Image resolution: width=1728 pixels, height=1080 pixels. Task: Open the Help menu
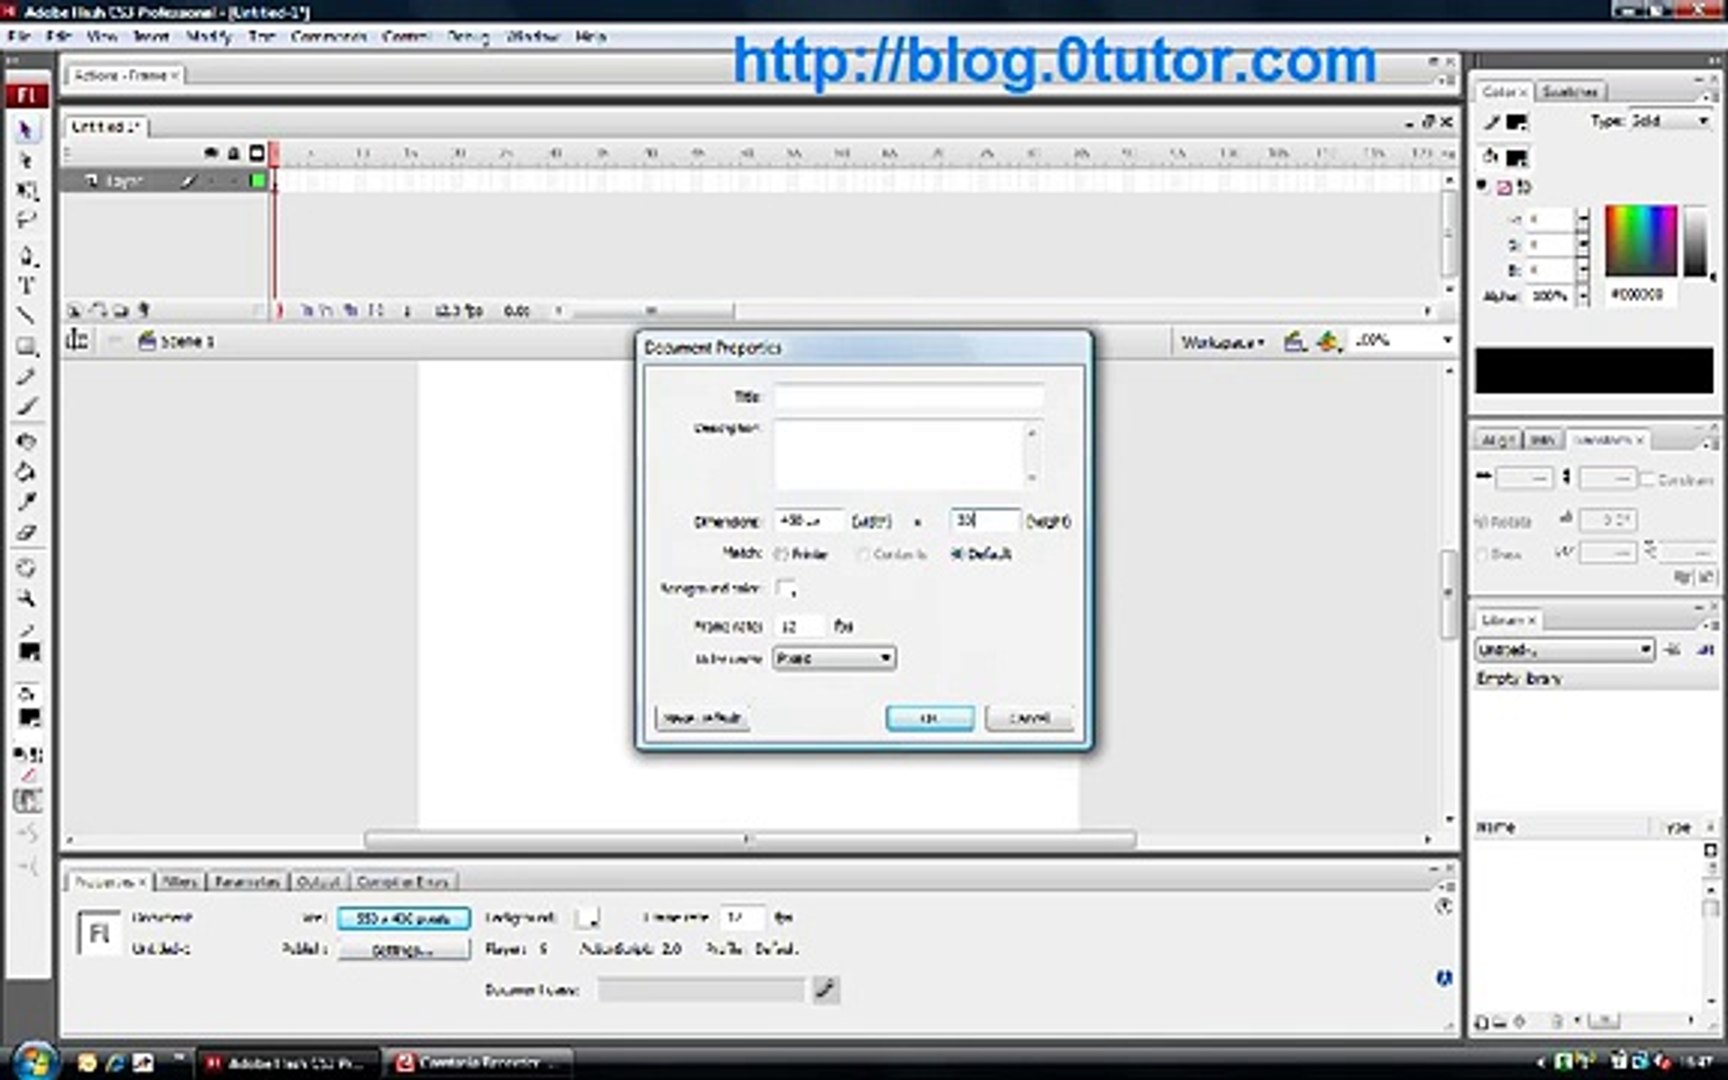point(590,36)
